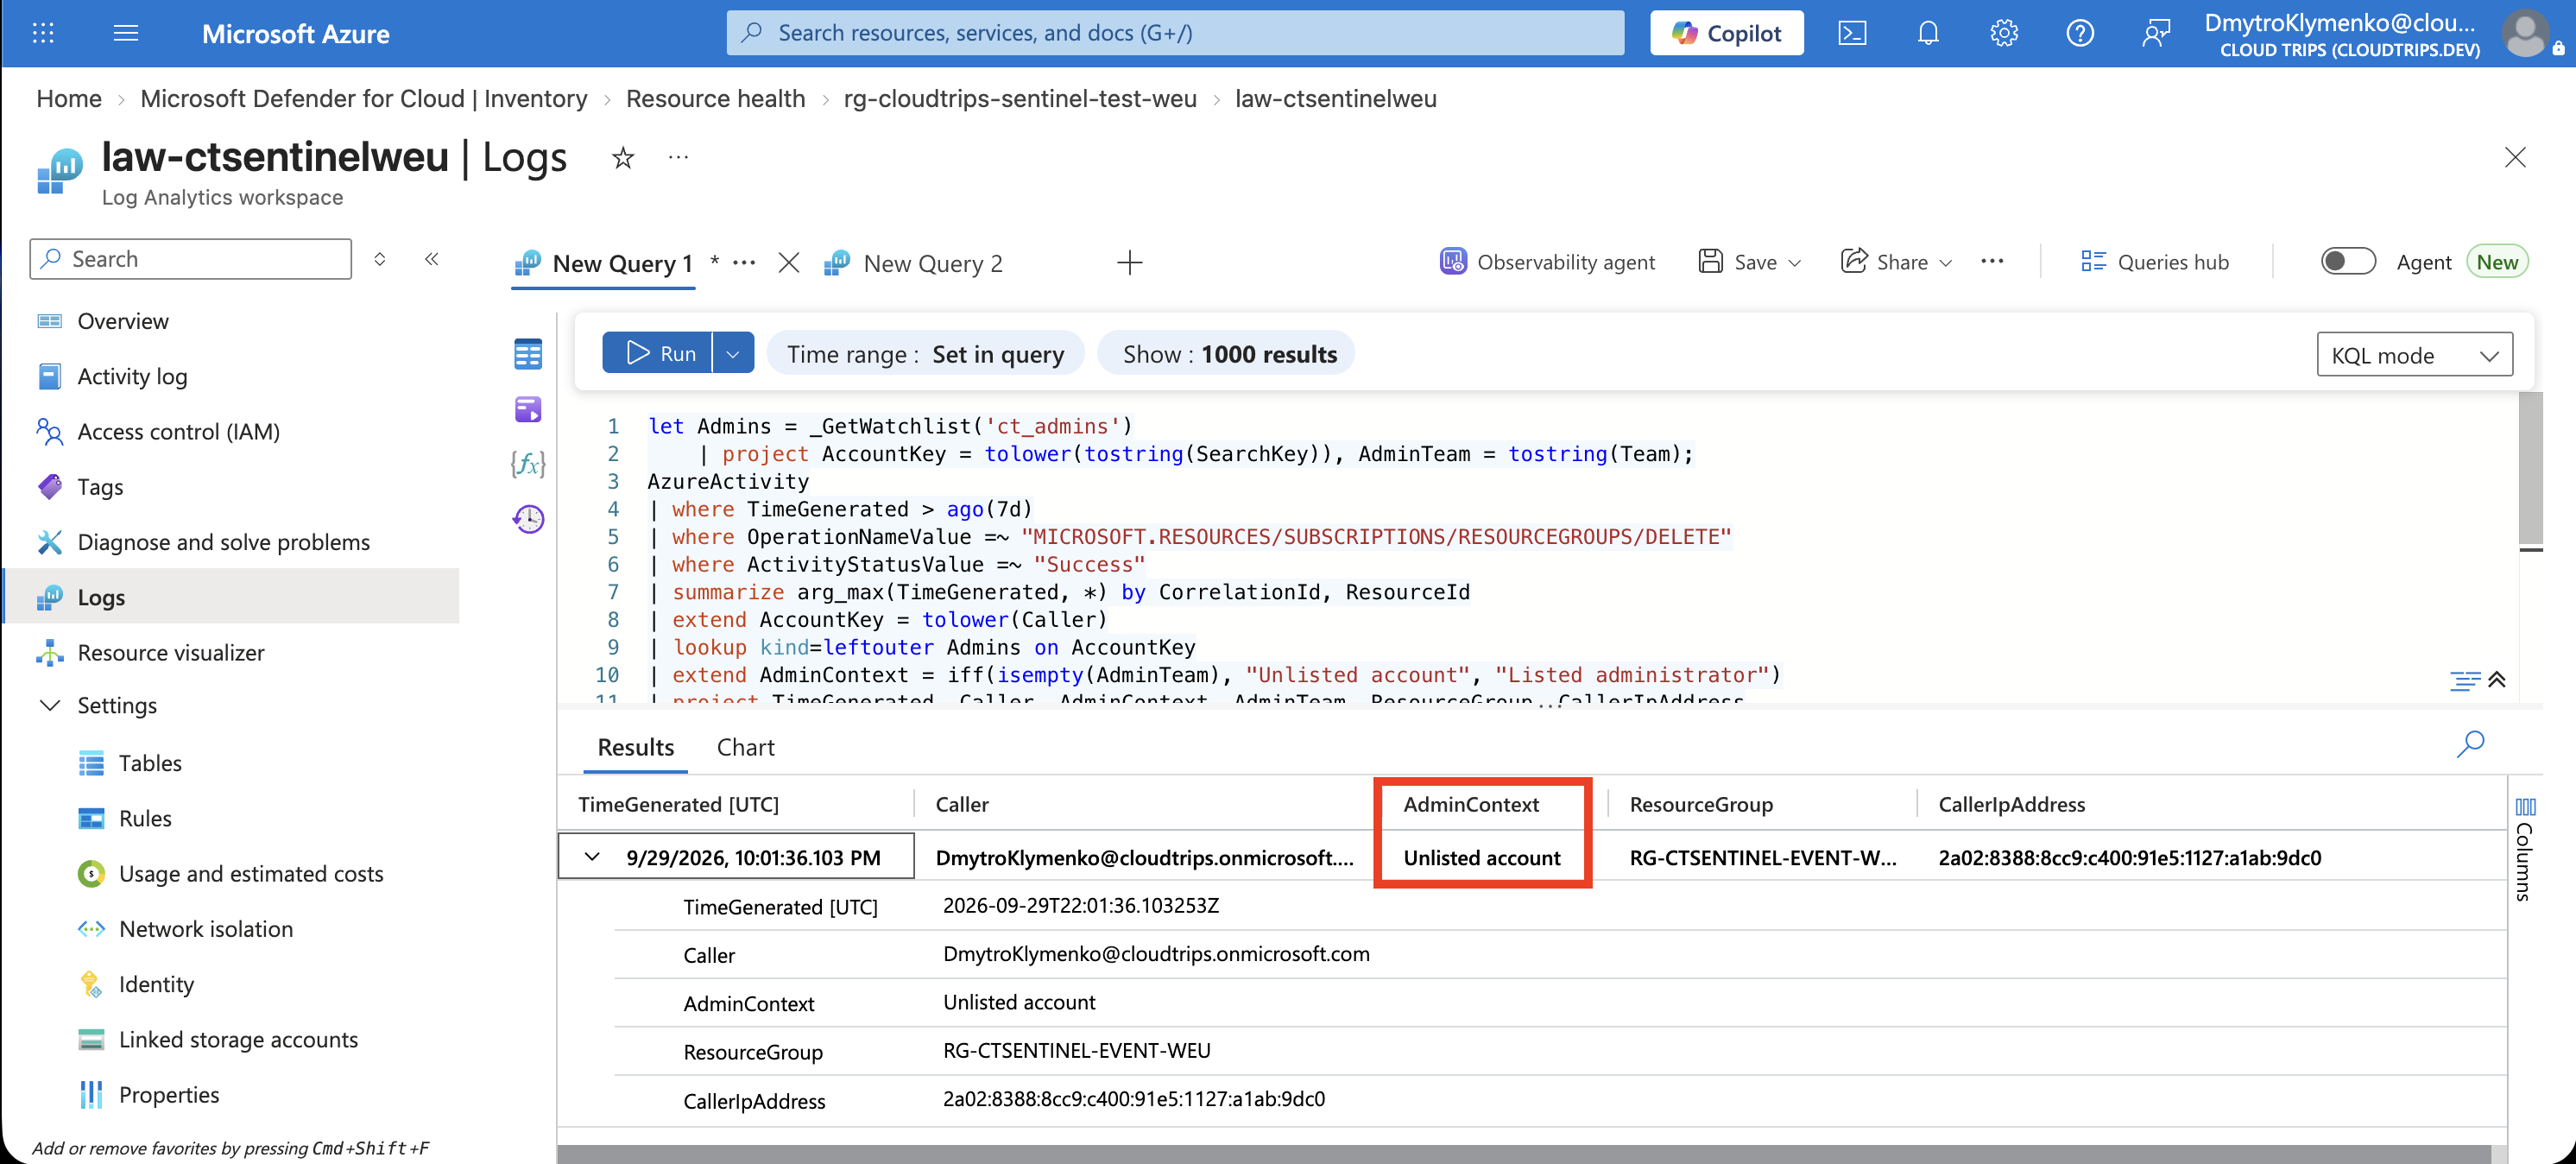Open portal settings gear

point(2003,33)
